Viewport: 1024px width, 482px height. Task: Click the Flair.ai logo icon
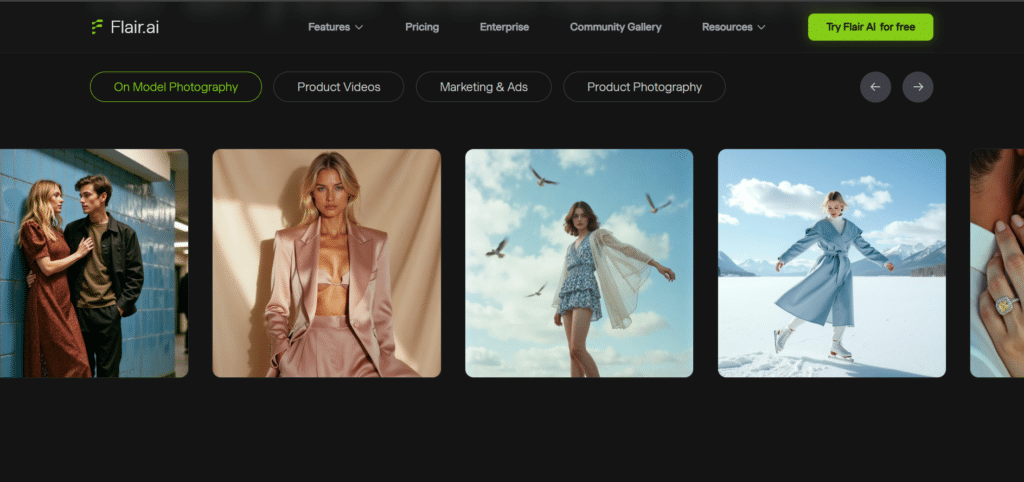[x=97, y=27]
